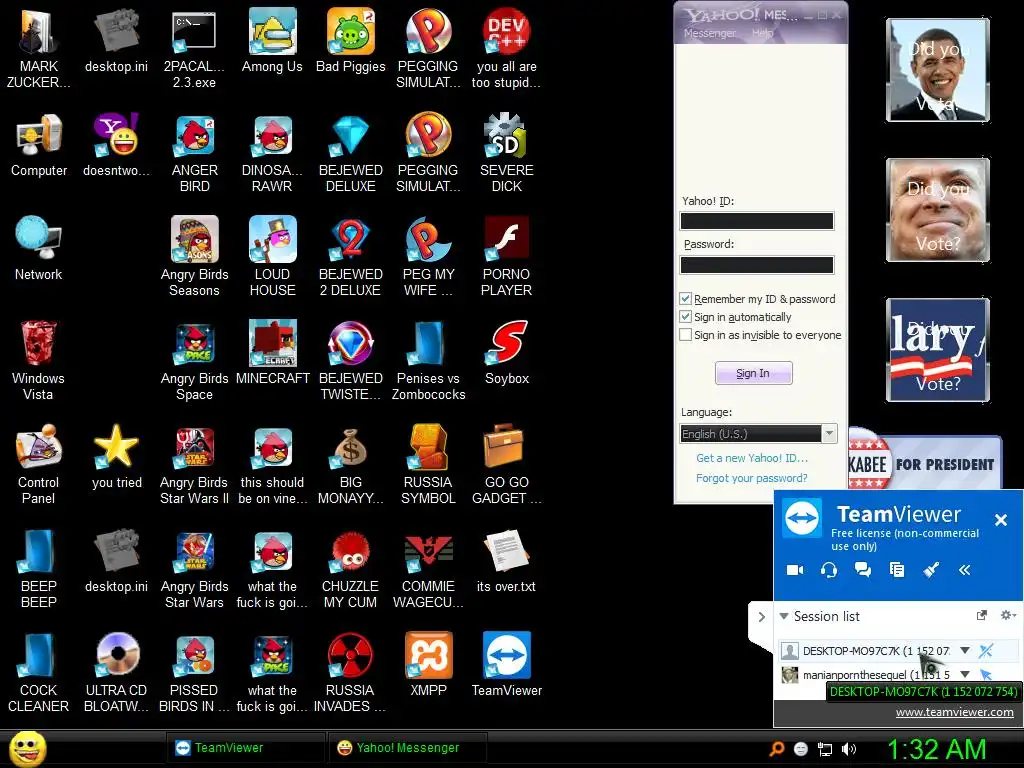This screenshot has width=1024, height=768.
Task: Click the Obama Did you Vote gadget
Action: tap(938, 70)
